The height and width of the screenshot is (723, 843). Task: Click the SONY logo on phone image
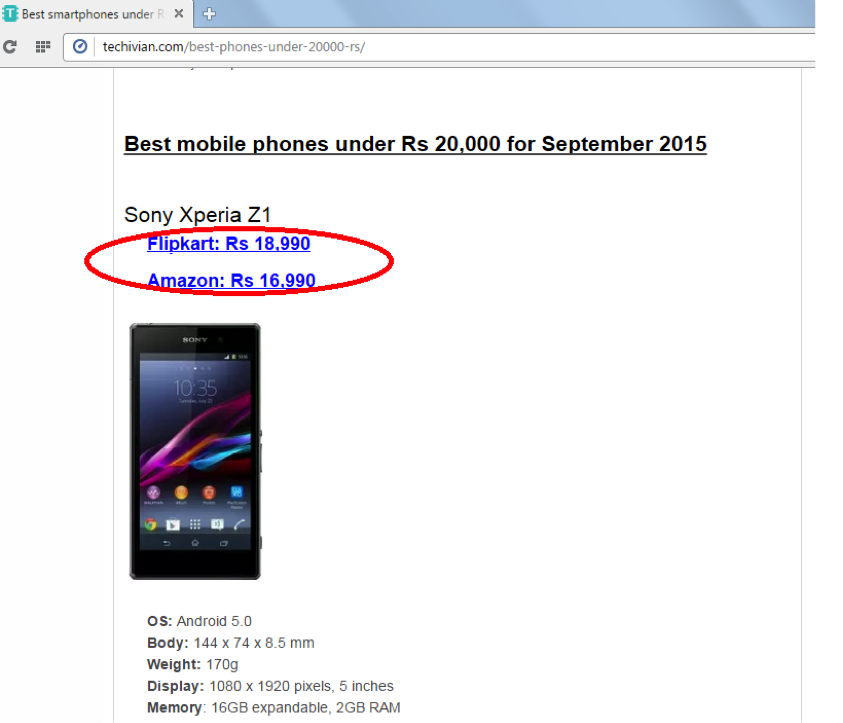pyautogui.click(x=195, y=340)
